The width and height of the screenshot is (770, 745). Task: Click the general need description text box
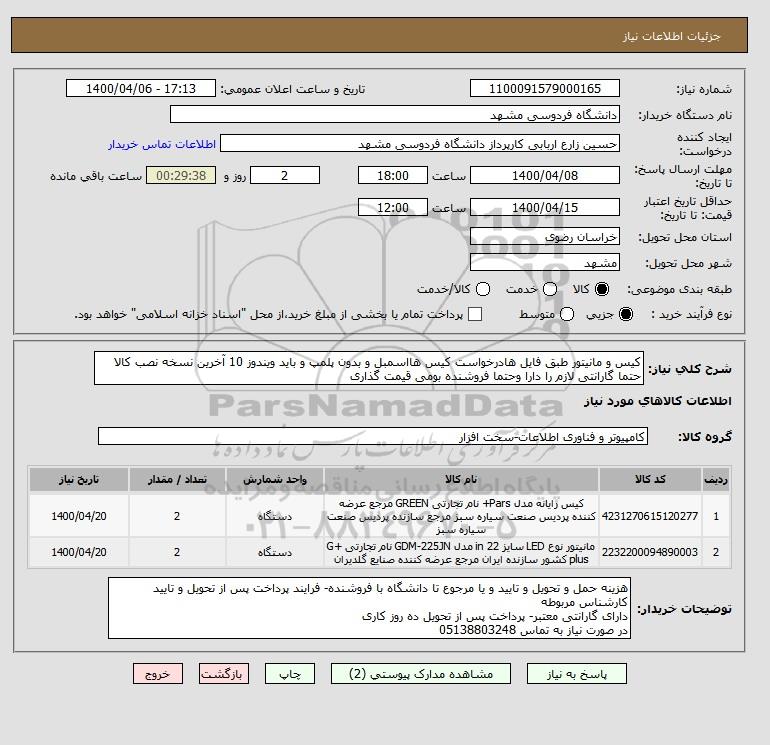(369, 368)
